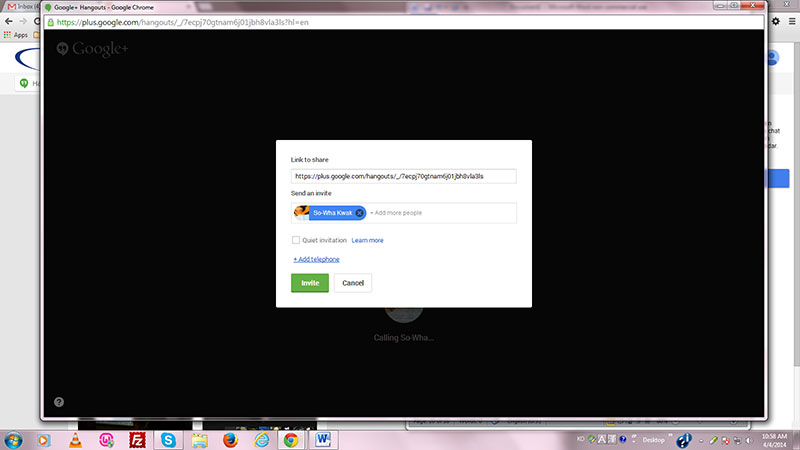The height and width of the screenshot is (450, 800).
Task: Open FileZilla from the taskbar
Action: 137,439
